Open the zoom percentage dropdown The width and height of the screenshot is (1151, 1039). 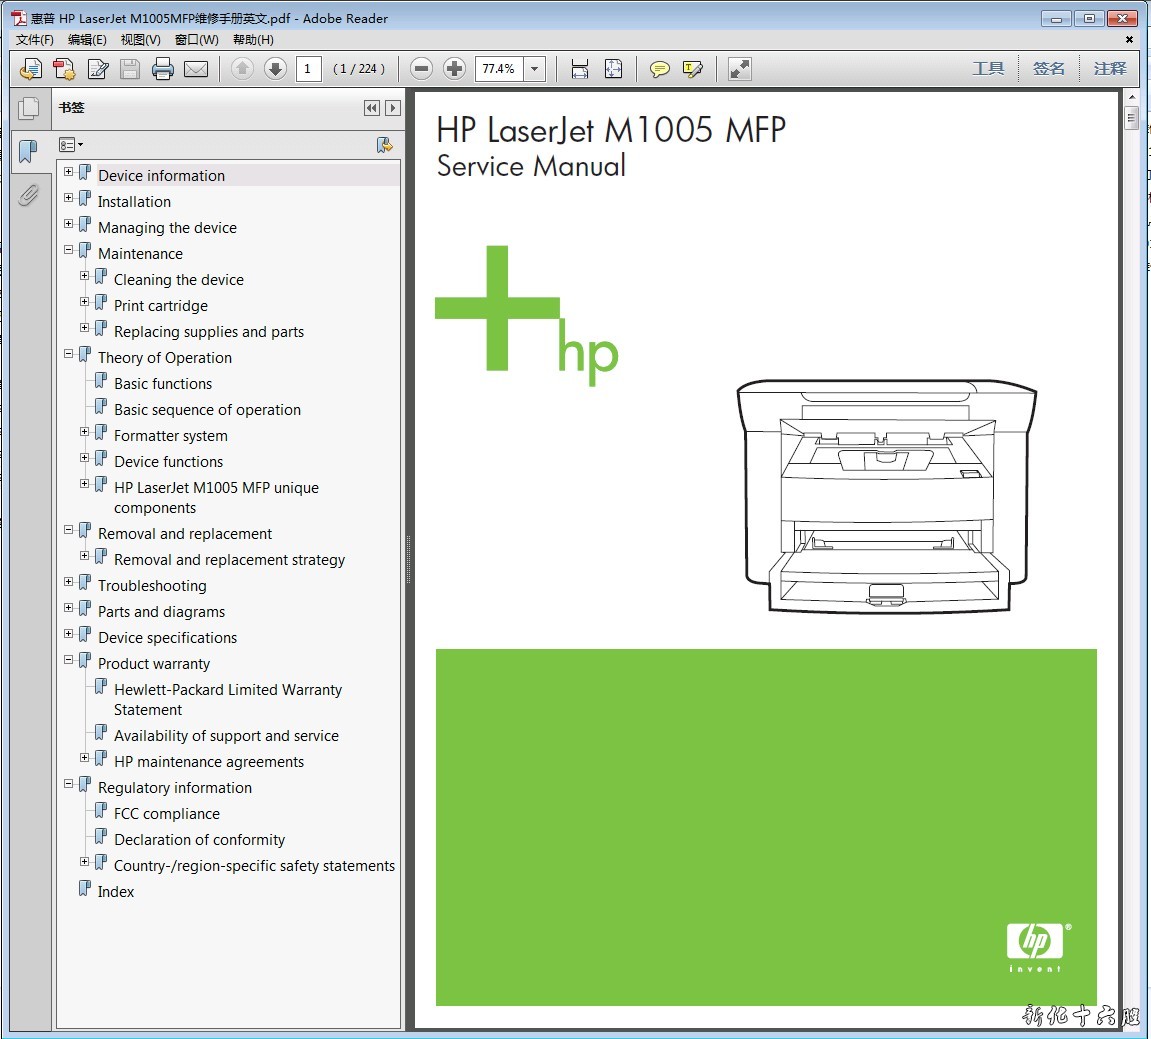pos(535,69)
